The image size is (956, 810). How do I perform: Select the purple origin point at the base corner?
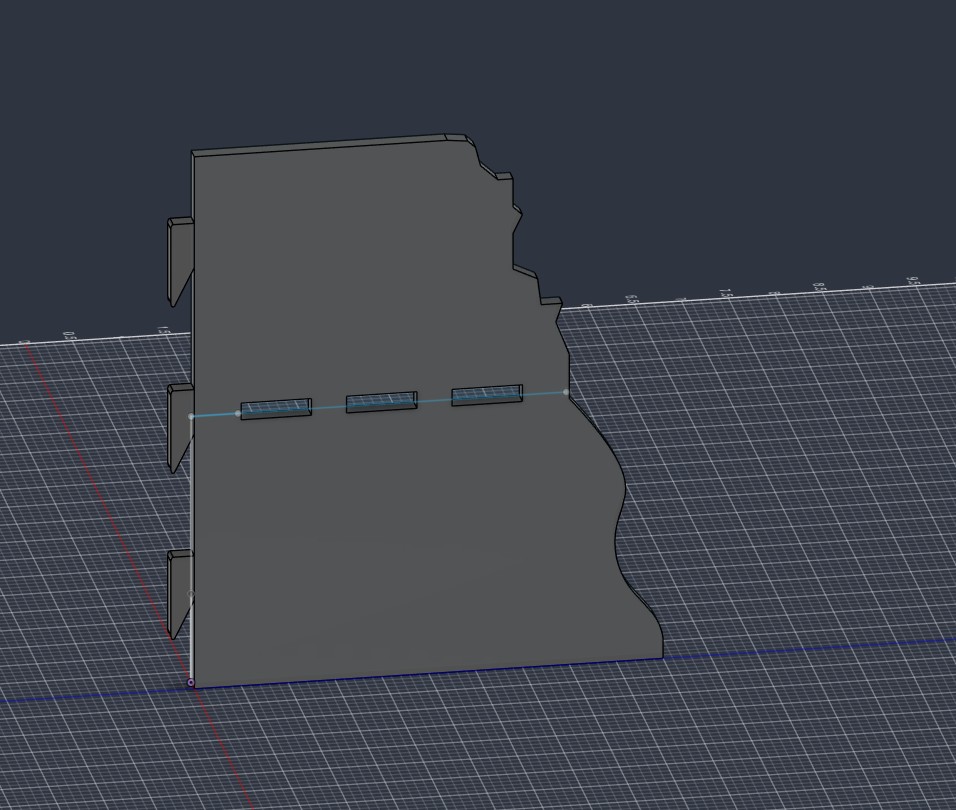click(191, 683)
